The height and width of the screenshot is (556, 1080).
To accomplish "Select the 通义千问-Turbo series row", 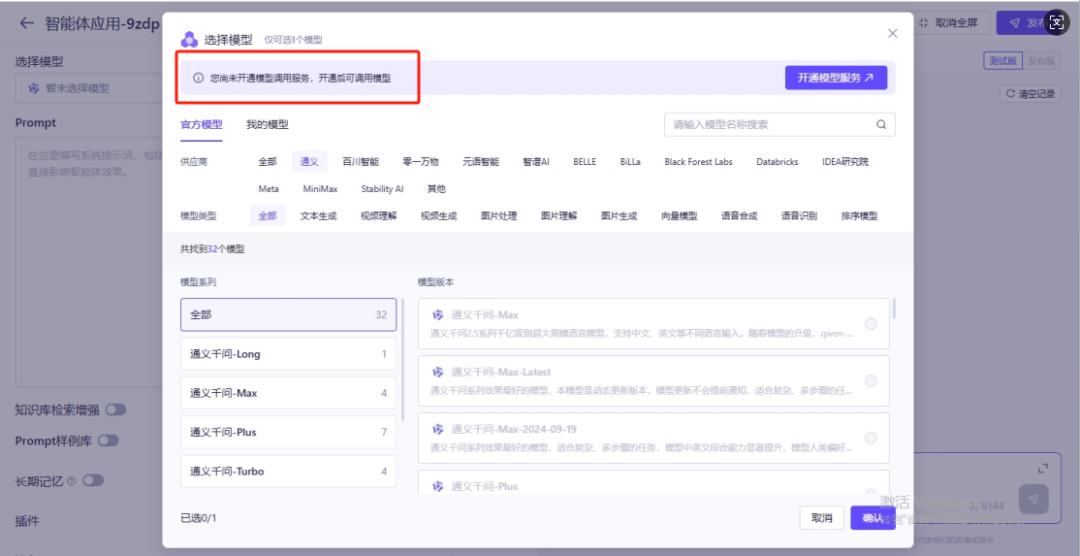I will 288,471.
